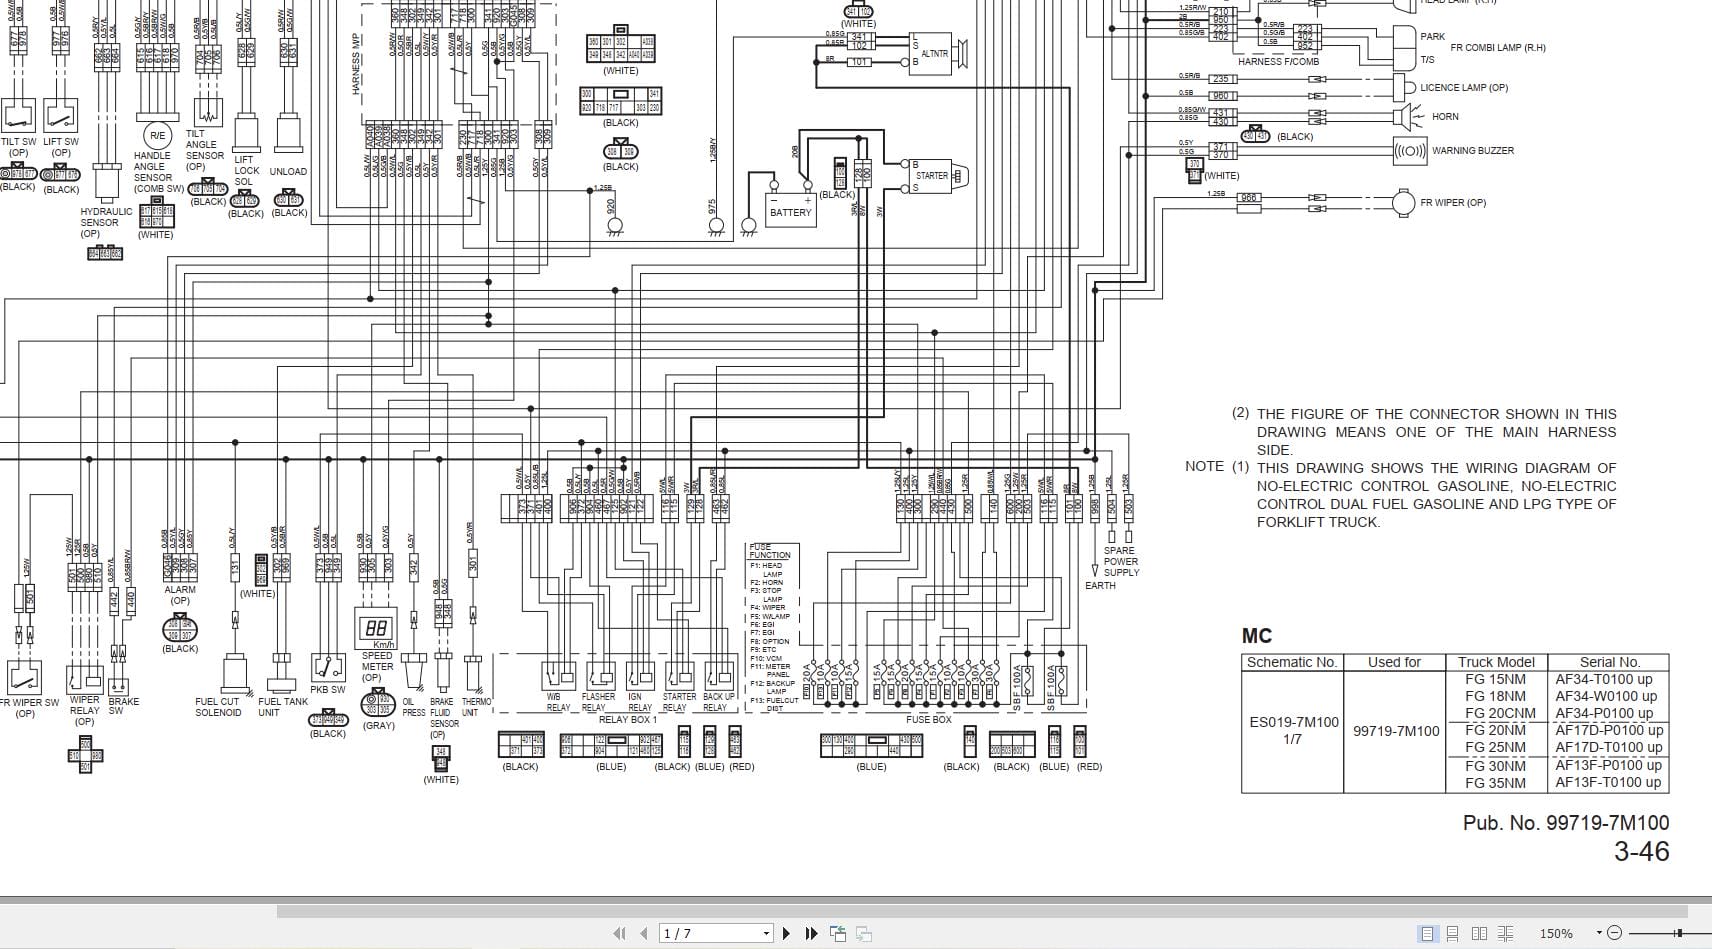Enable single page view mode
Screen dimensions: 1712x949
click(1427, 933)
